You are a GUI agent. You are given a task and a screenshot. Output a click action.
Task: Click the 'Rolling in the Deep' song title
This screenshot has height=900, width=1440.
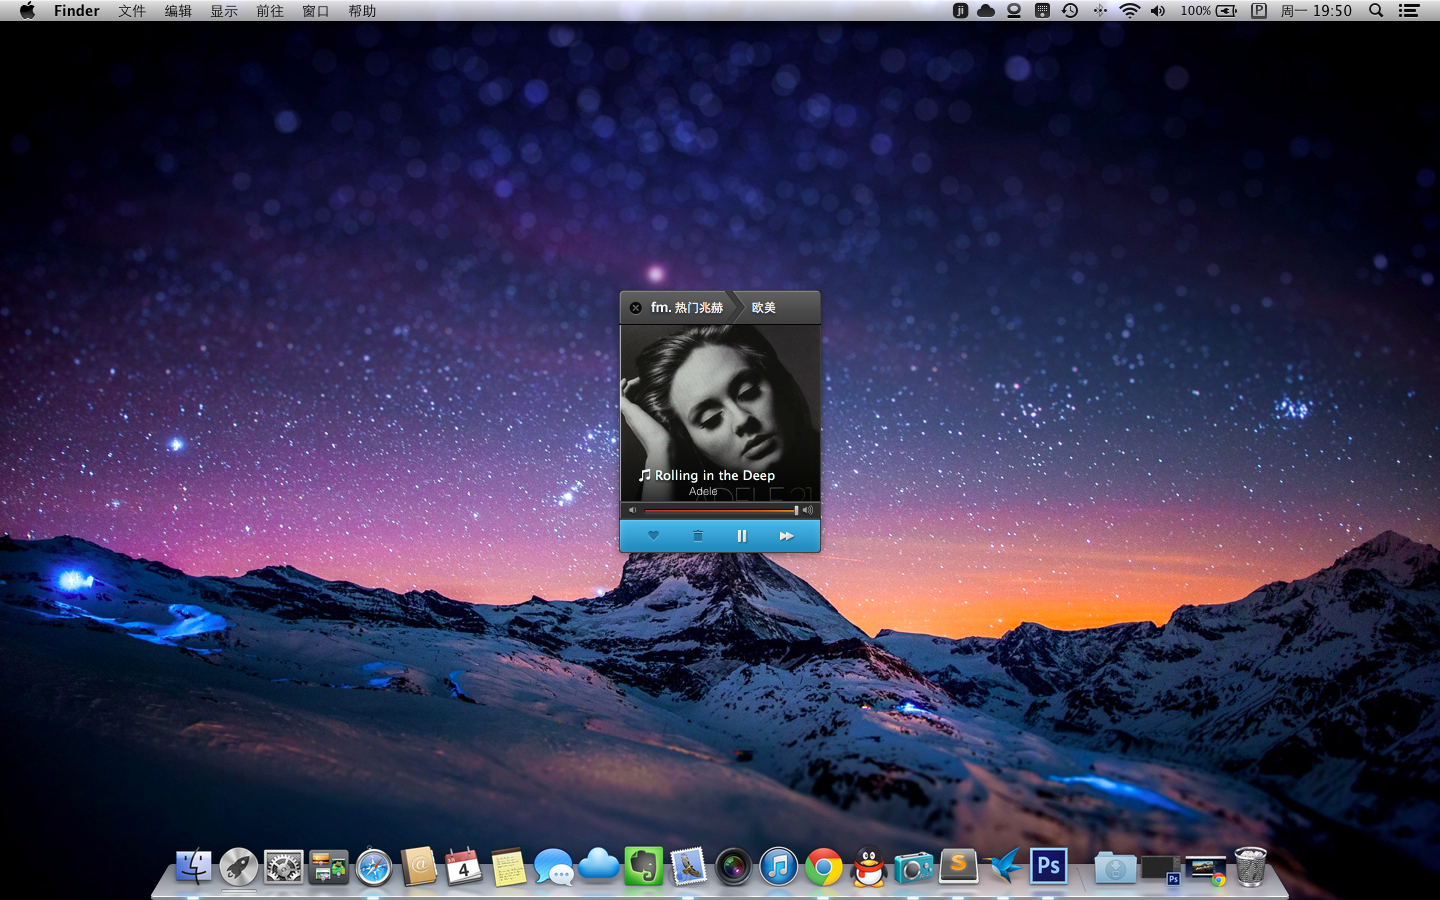[715, 476]
